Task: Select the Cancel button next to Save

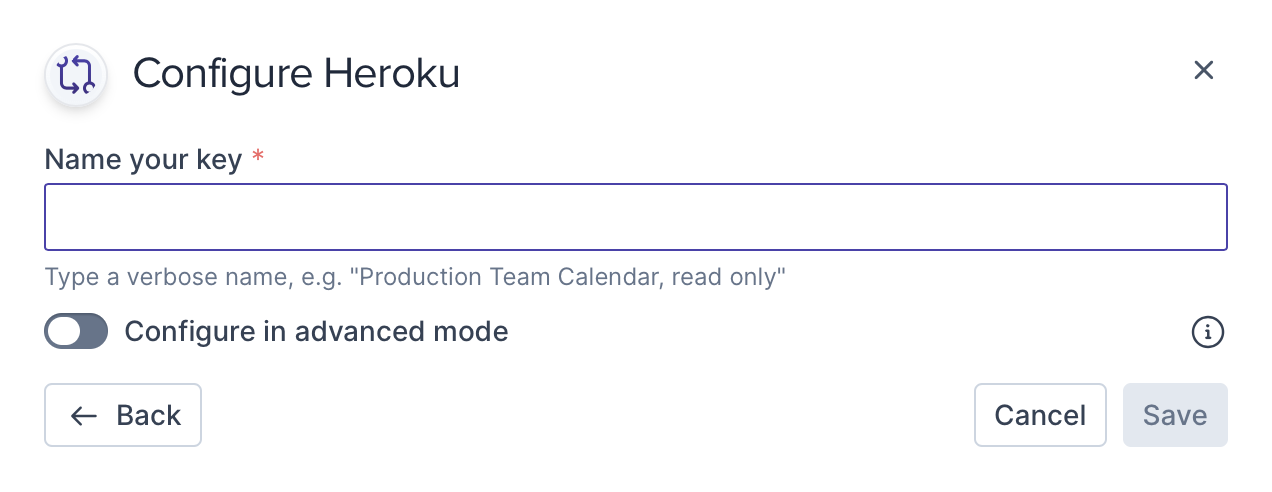Action: coord(1040,415)
